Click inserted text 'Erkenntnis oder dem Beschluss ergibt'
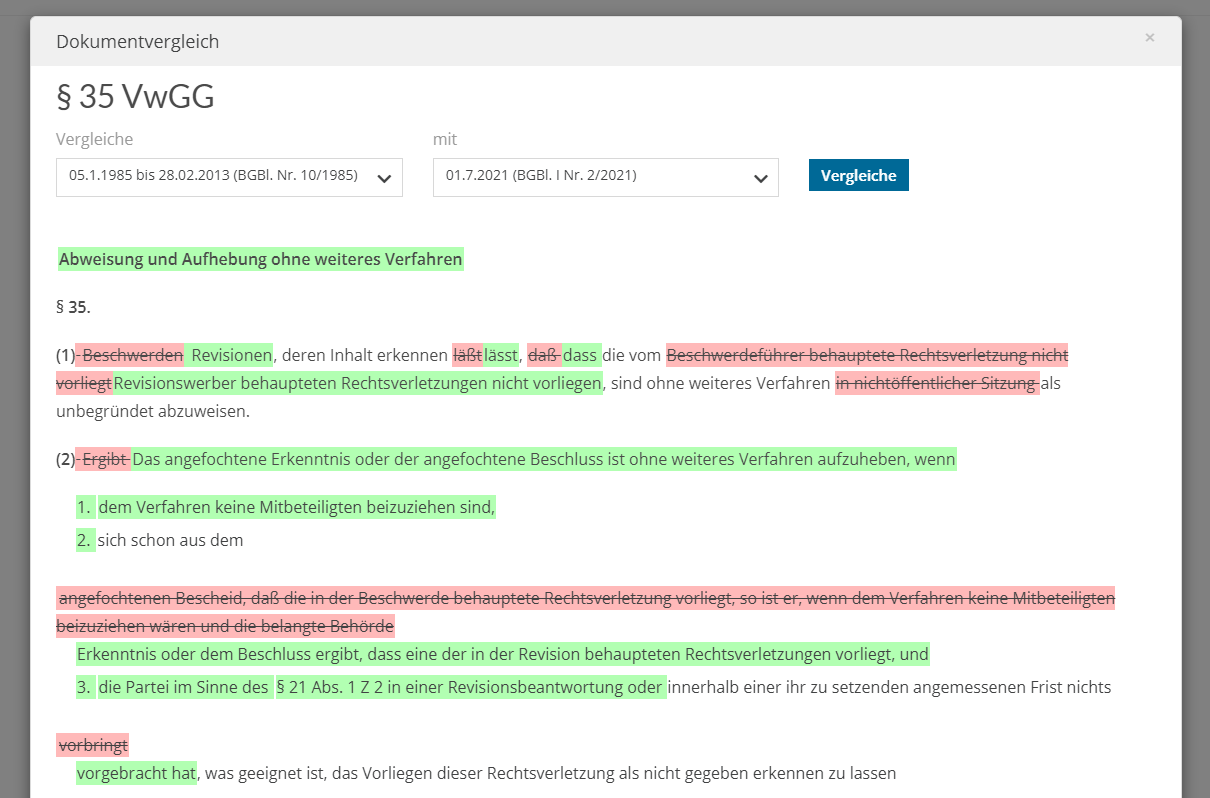 [x=220, y=655]
